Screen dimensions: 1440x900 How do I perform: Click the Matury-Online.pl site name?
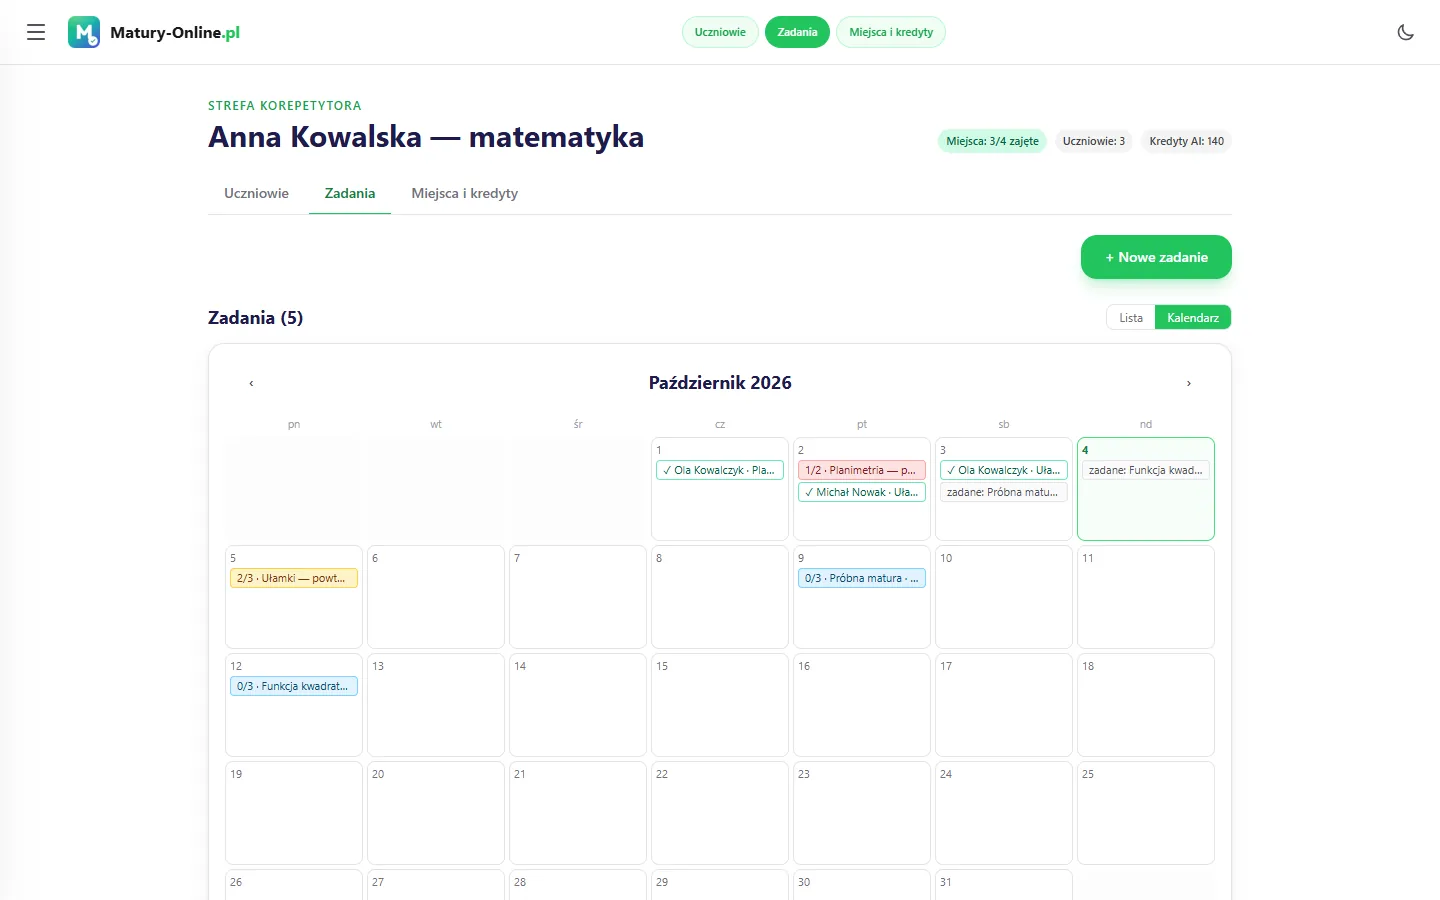(x=175, y=32)
